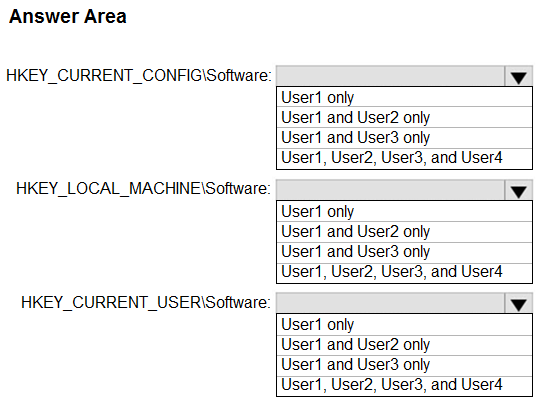540x404 pixels.
Task: Choose 'User1, User2, User3, and User4' under HKEY_CURRENT_CONFIG
Action: (404, 158)
